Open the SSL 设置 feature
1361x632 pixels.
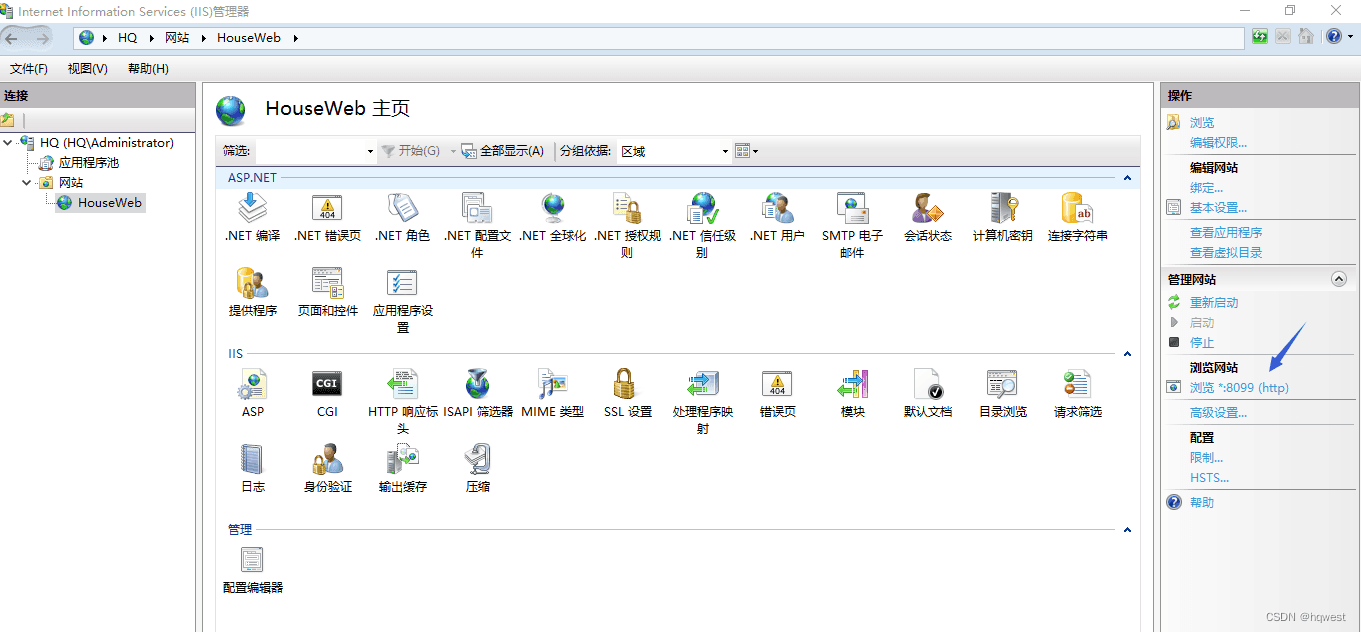pos(627,393)
